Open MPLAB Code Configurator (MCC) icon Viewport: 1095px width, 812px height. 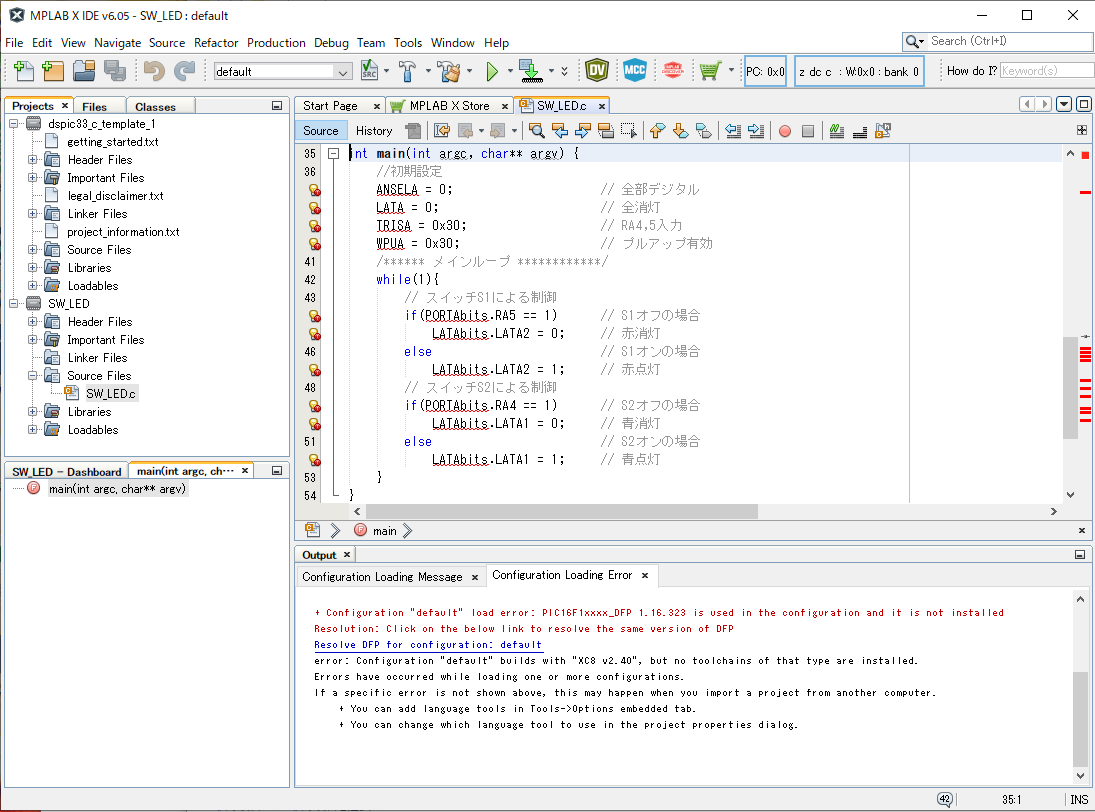[634, 70]
